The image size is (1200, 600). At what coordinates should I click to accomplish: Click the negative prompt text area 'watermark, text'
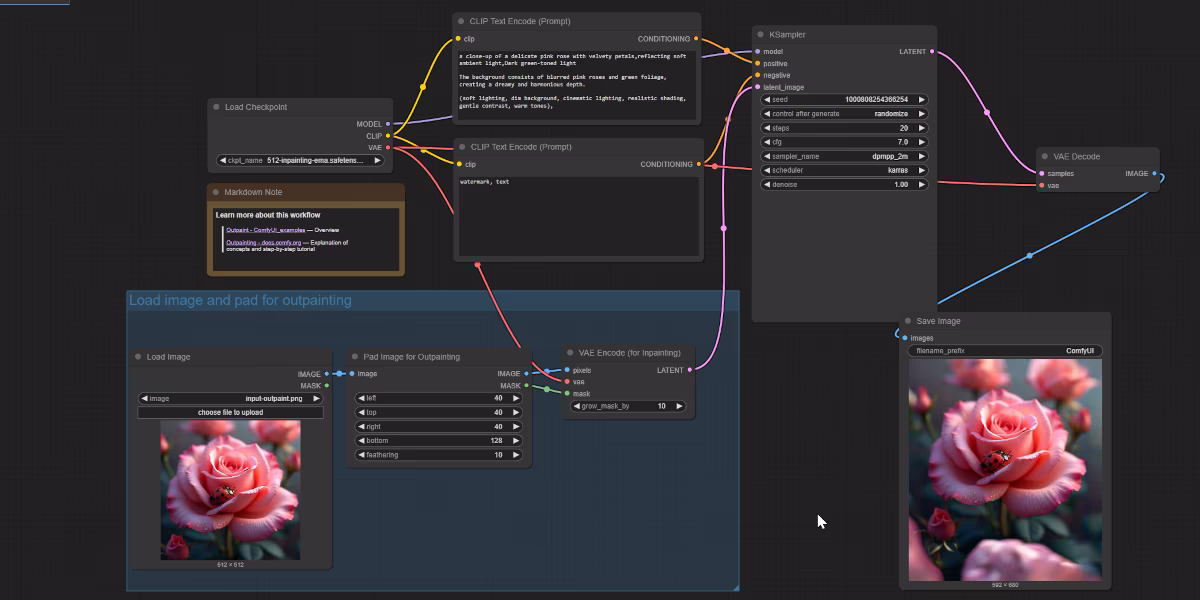577,215
